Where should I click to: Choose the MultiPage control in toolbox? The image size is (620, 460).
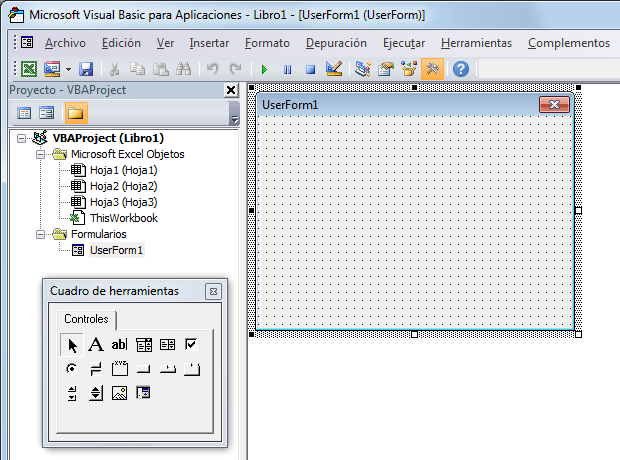pos(191,369)
